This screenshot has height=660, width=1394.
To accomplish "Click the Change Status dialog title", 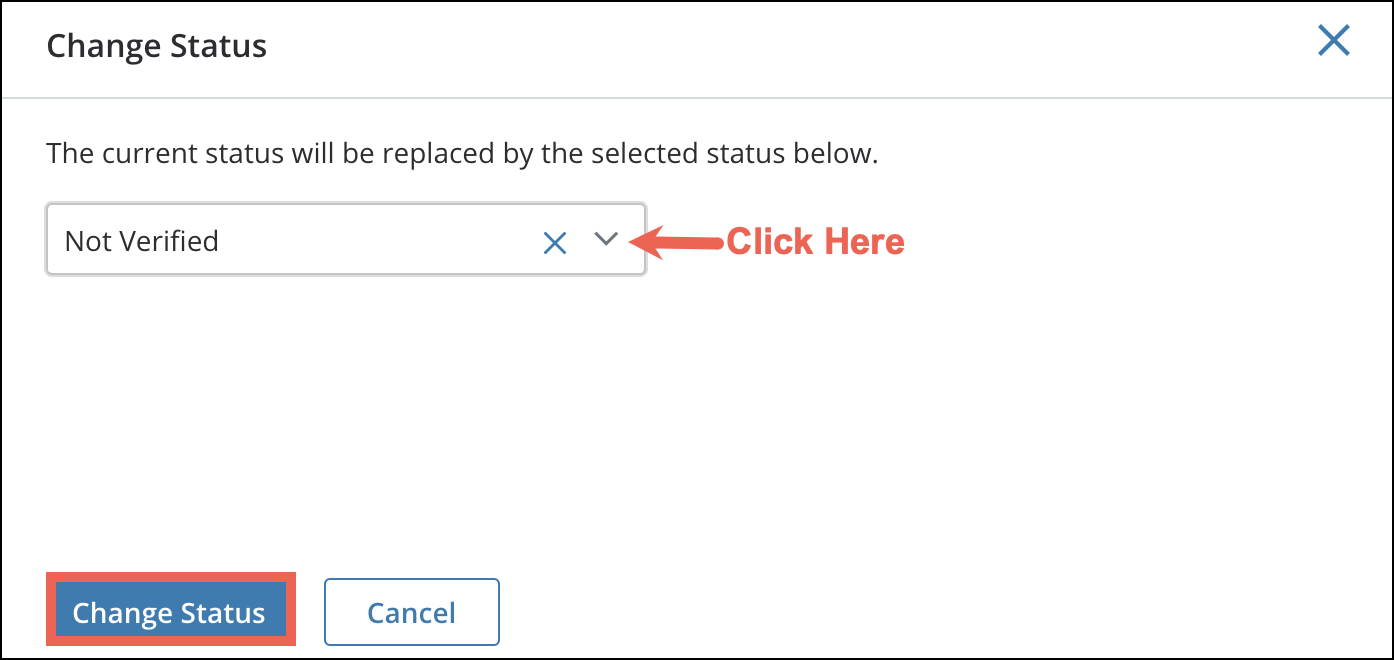I will tap(156, 46).
